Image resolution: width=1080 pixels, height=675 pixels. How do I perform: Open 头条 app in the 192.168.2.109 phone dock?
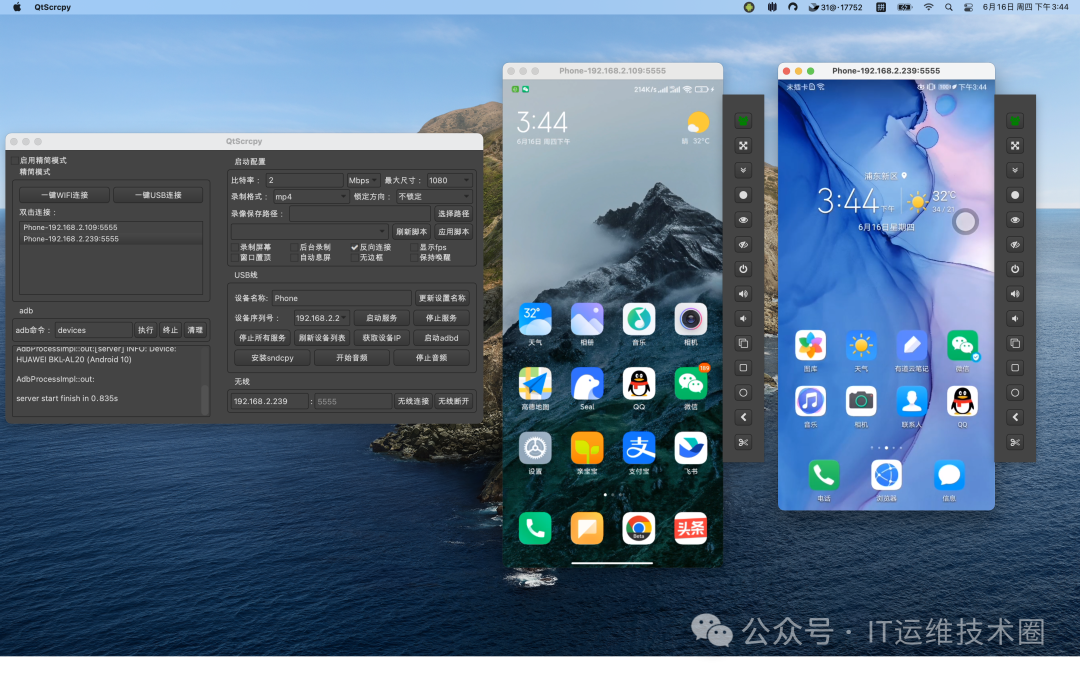point(690,528)
